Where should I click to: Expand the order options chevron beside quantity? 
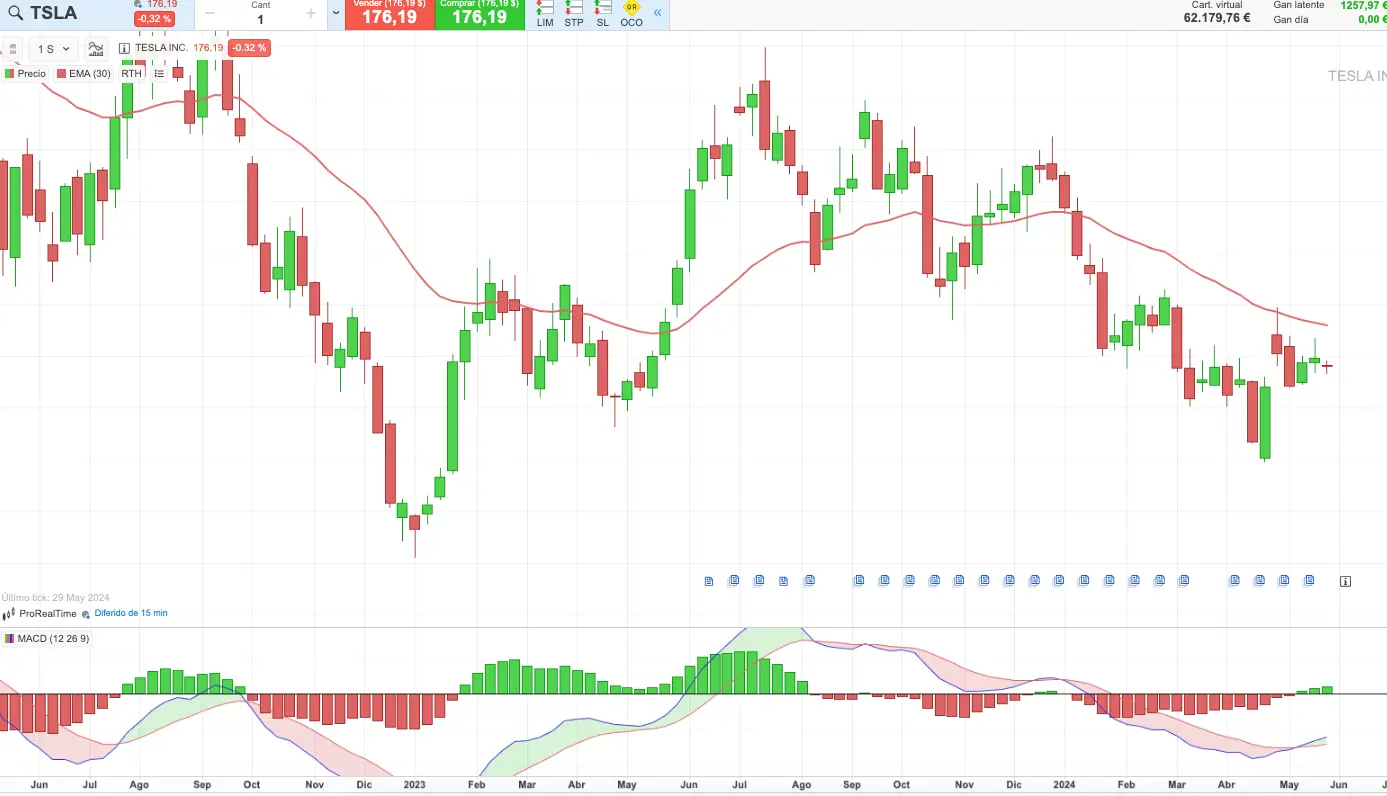[335, 13]
